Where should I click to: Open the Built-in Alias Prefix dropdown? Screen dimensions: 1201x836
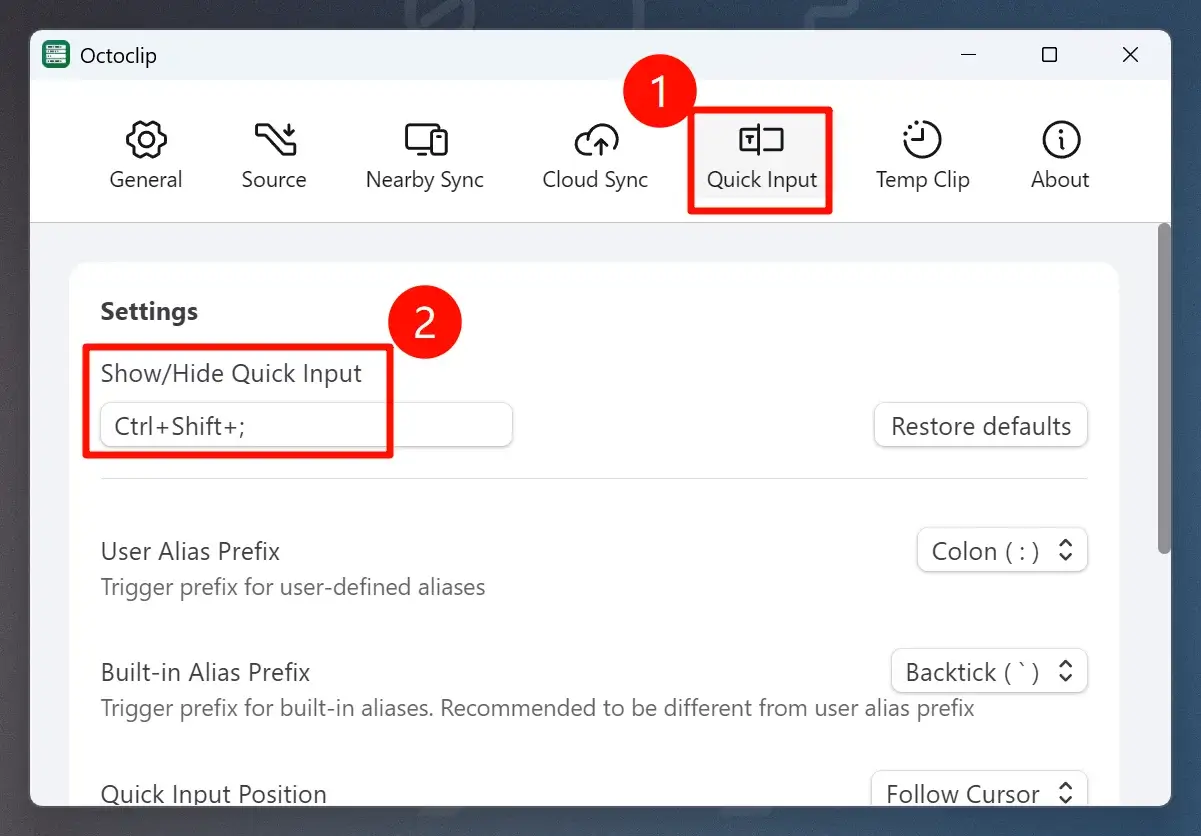pos(988,671)
